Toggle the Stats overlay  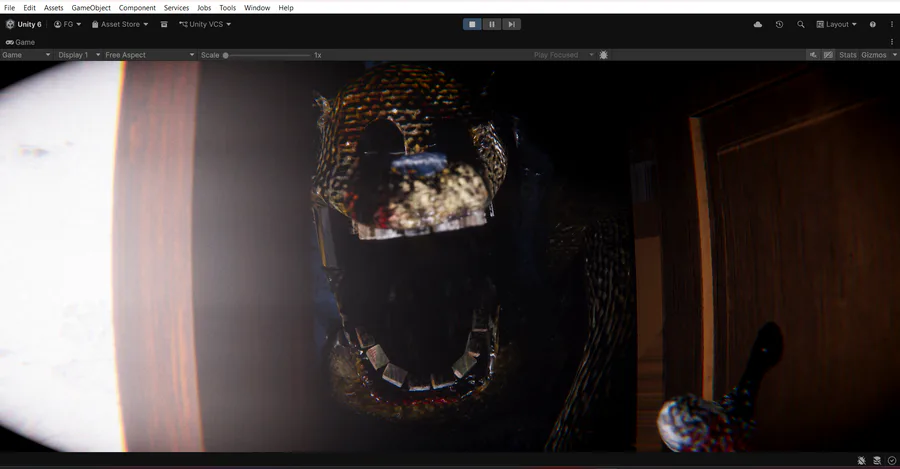click(847, 55)
